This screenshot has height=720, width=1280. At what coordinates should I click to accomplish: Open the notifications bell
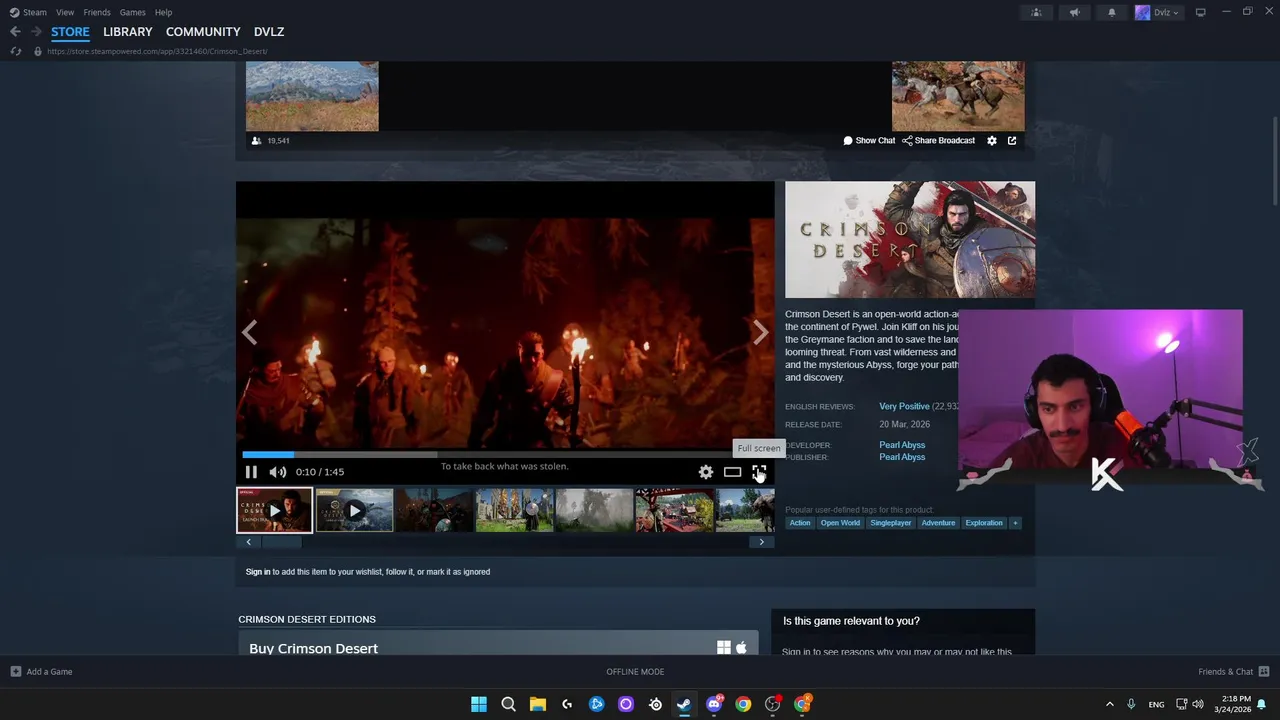pos(1112,12)
